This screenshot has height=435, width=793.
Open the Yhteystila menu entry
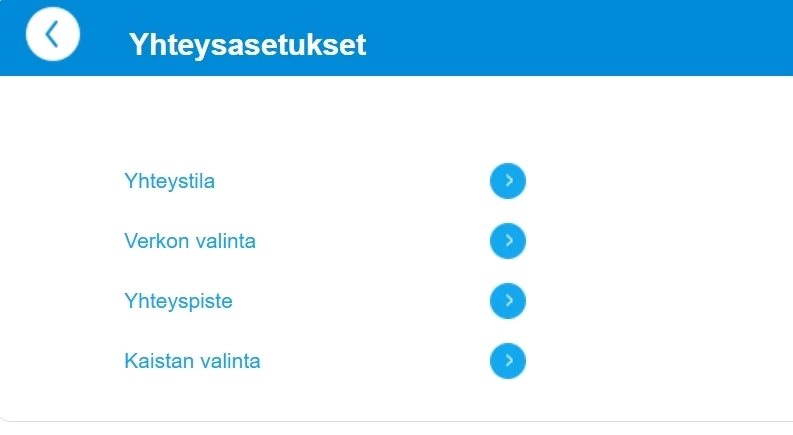pos(170,181)
